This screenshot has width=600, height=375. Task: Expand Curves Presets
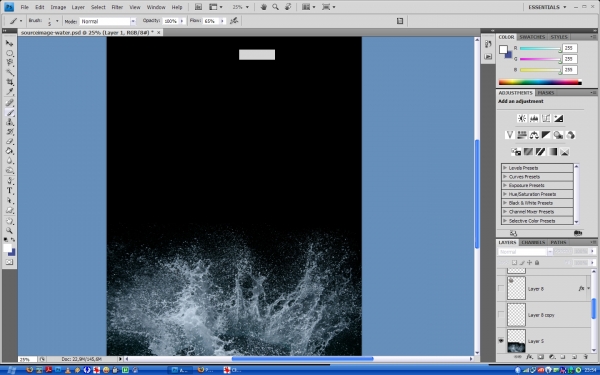tap(505, 176)
